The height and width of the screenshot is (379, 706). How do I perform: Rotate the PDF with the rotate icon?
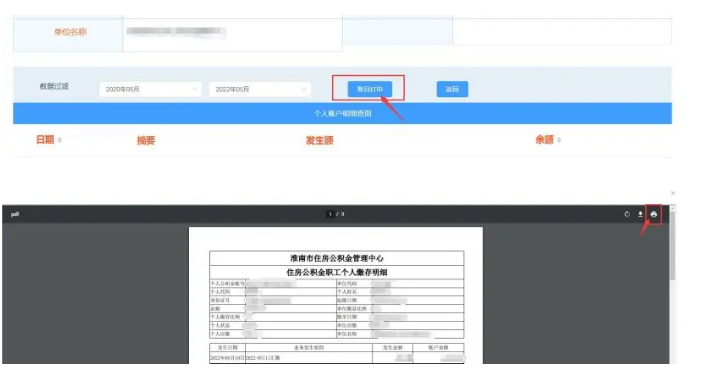(627, 214)
